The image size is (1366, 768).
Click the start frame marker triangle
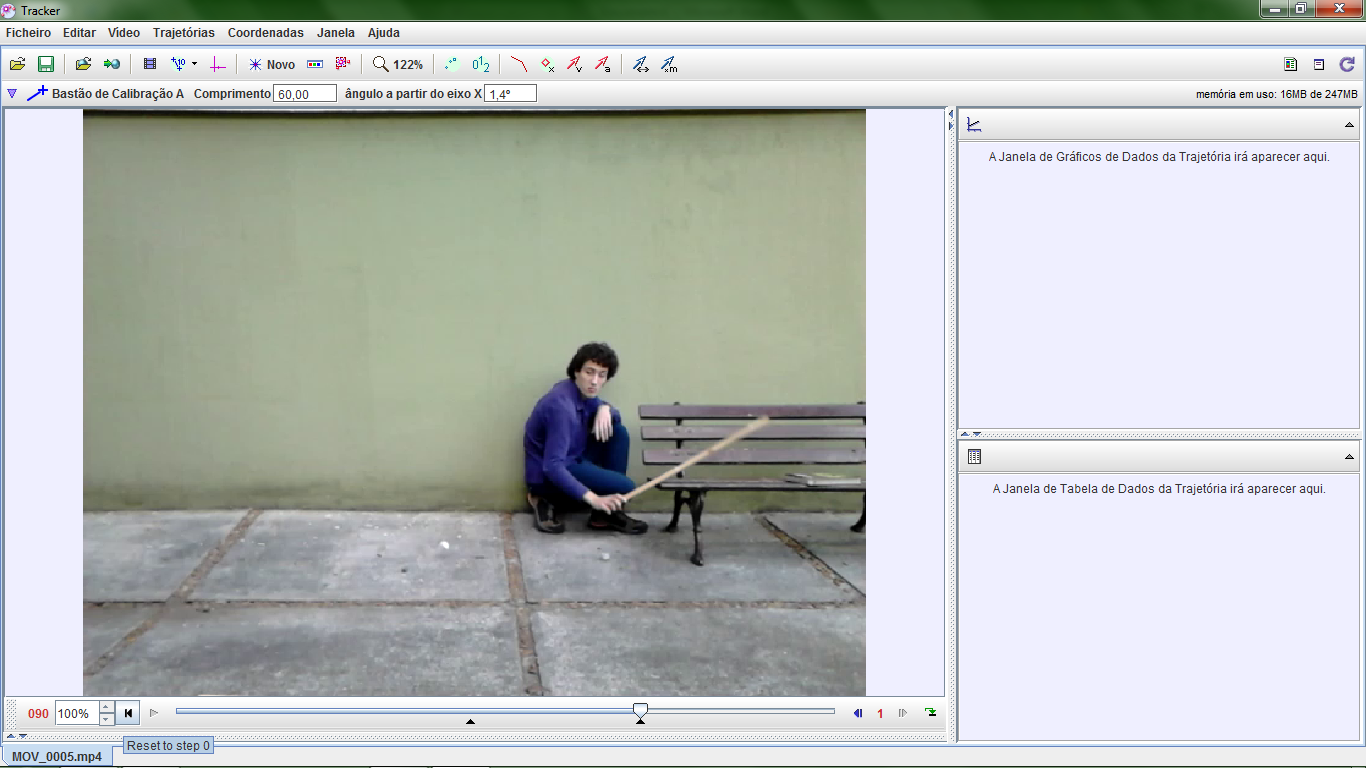click(x=470, y=721)
